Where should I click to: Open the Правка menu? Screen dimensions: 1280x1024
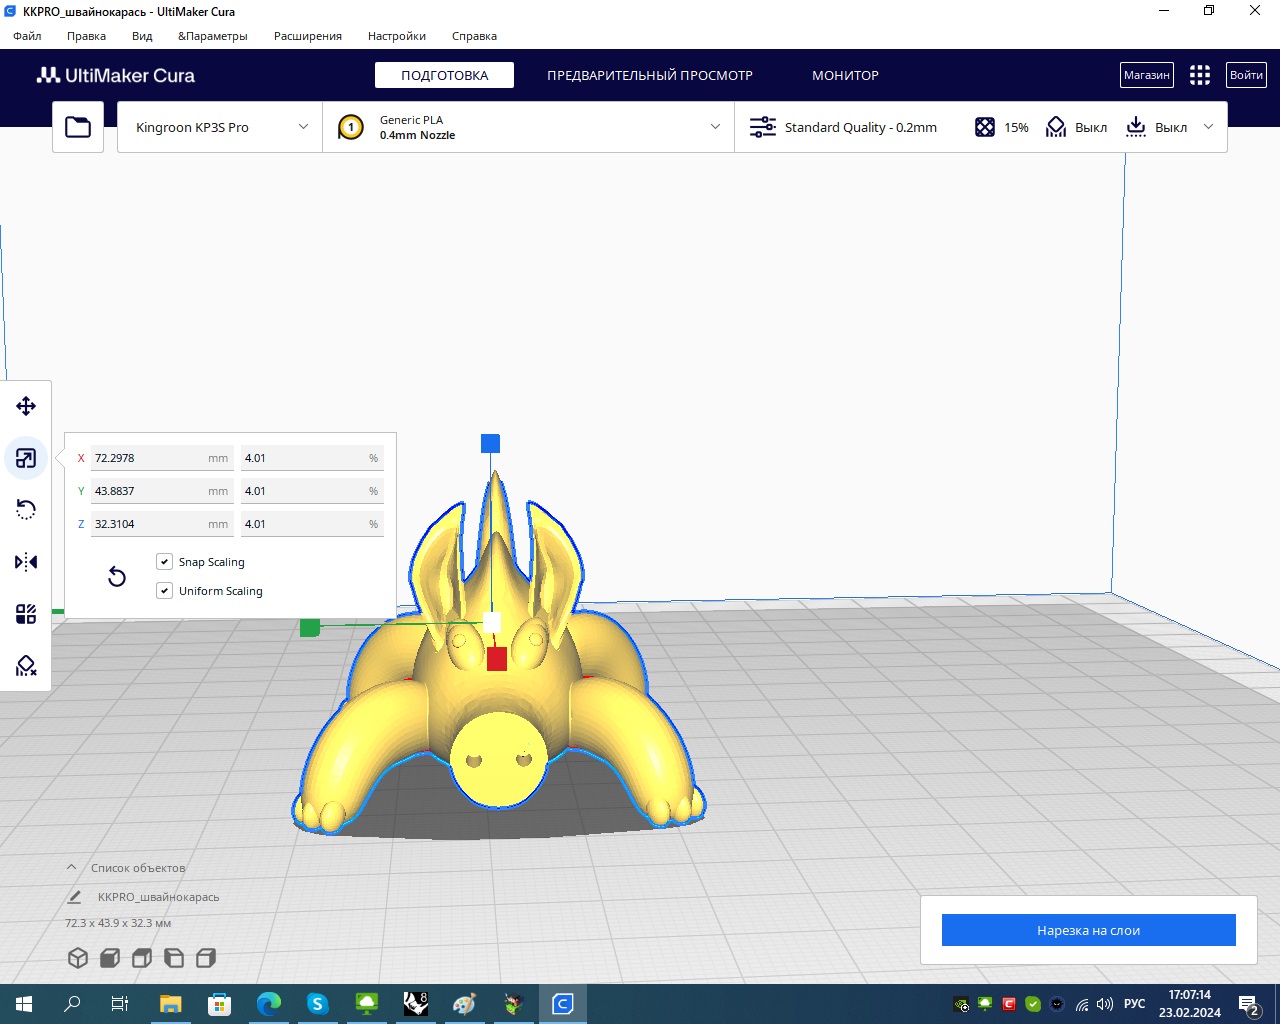coord(87,36)
